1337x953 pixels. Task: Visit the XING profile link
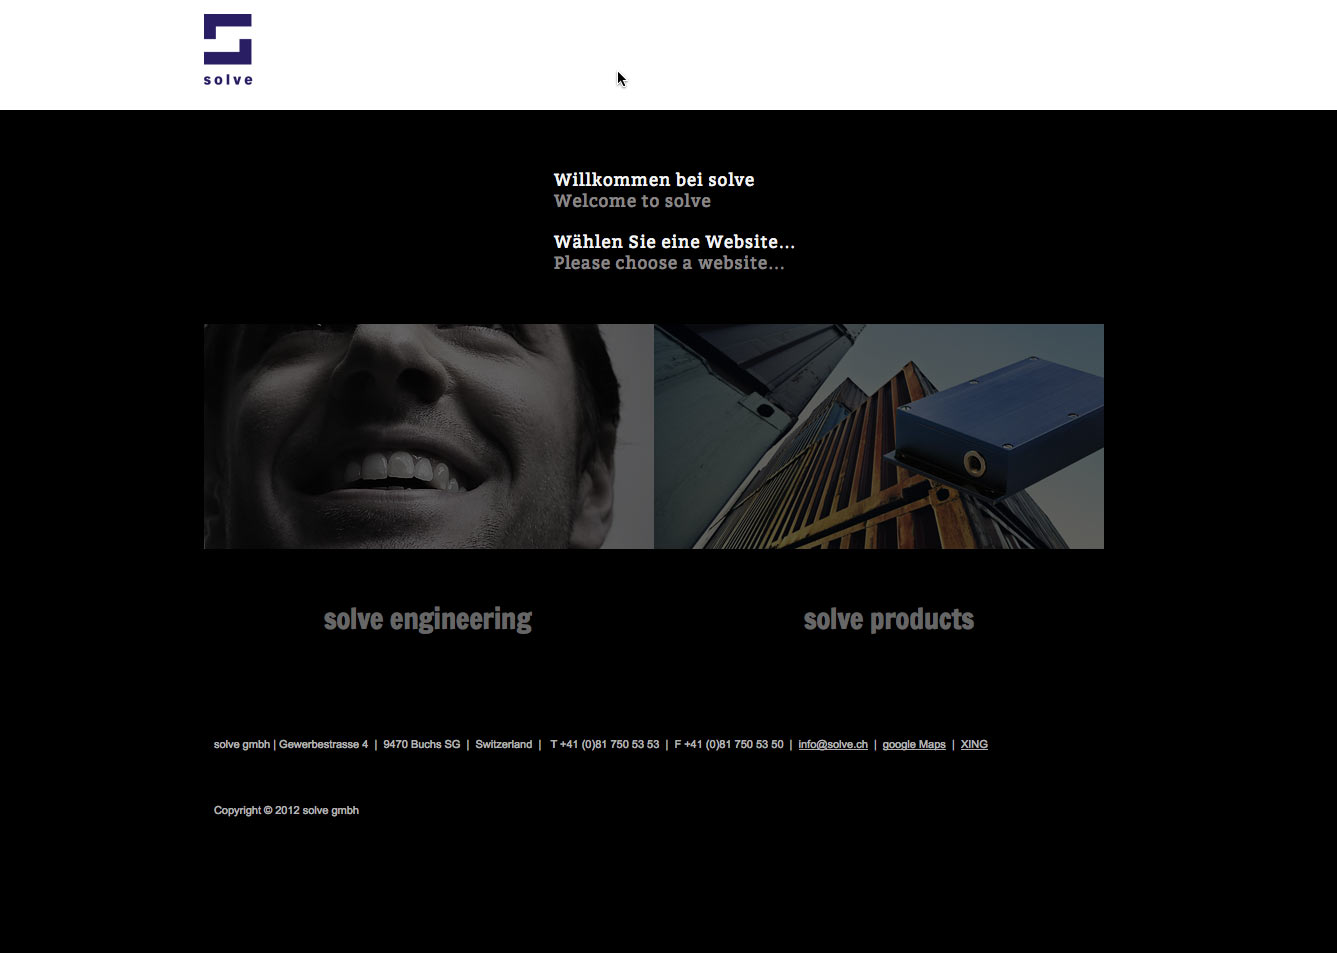click(974, 744)
